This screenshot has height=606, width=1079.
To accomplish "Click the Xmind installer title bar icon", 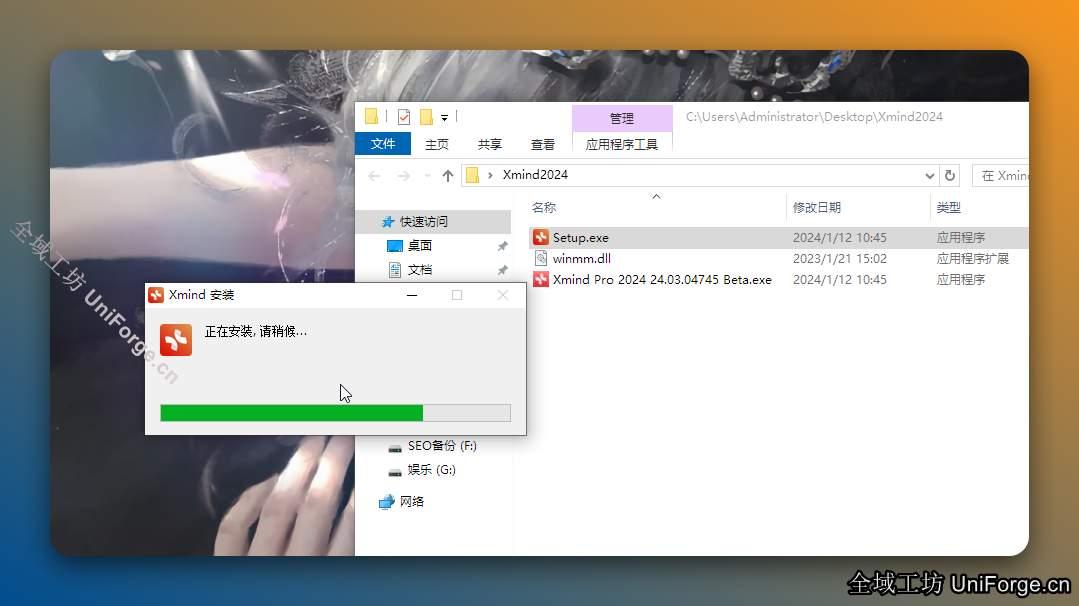I will [x=156, y=295].
